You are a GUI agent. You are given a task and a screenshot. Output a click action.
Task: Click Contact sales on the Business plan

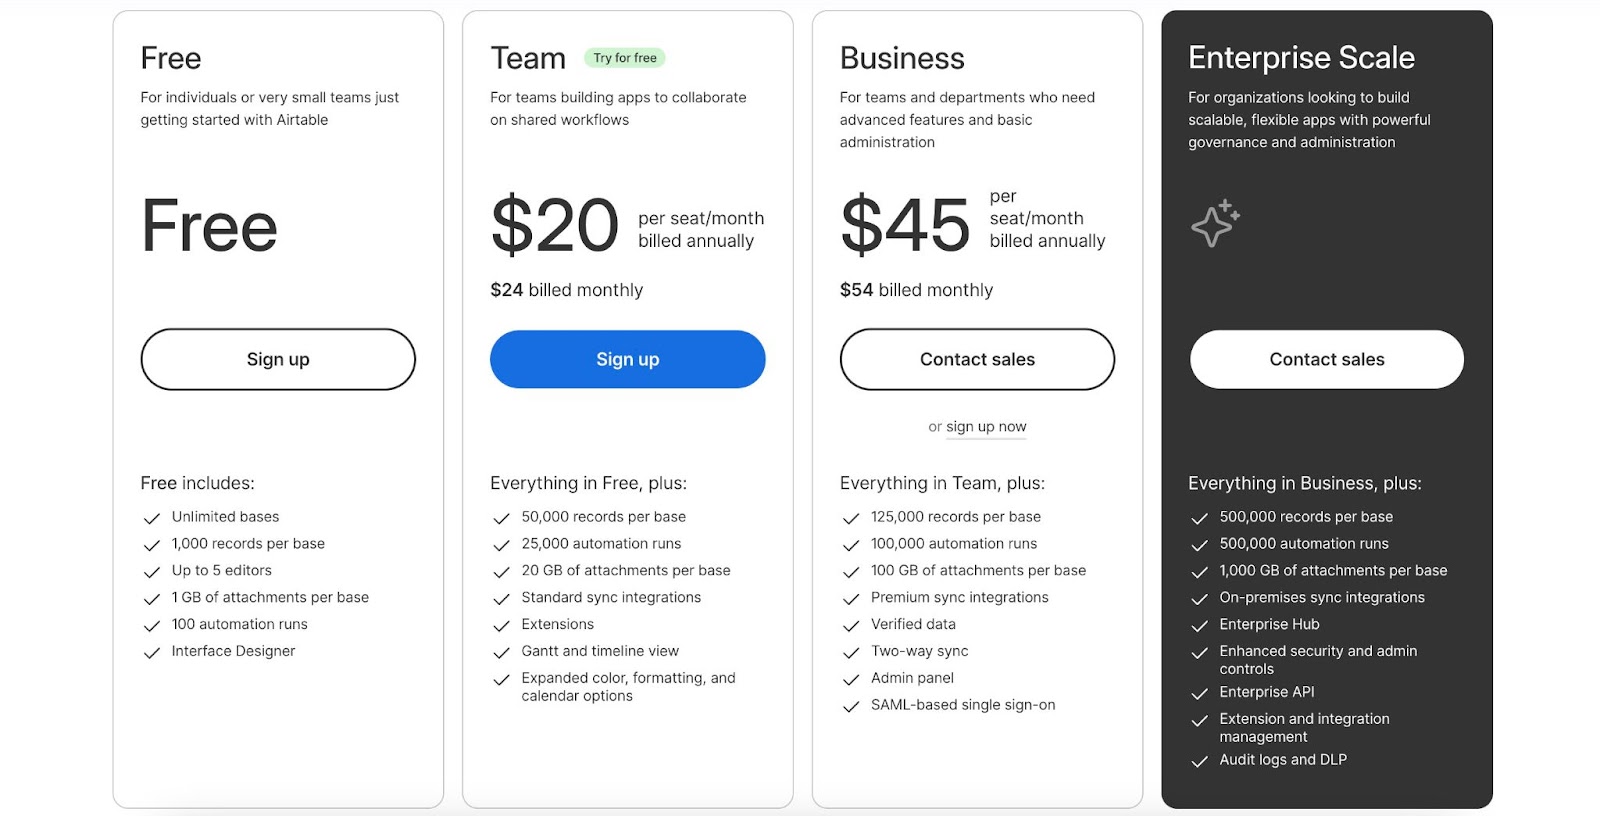tap(977, 359)
